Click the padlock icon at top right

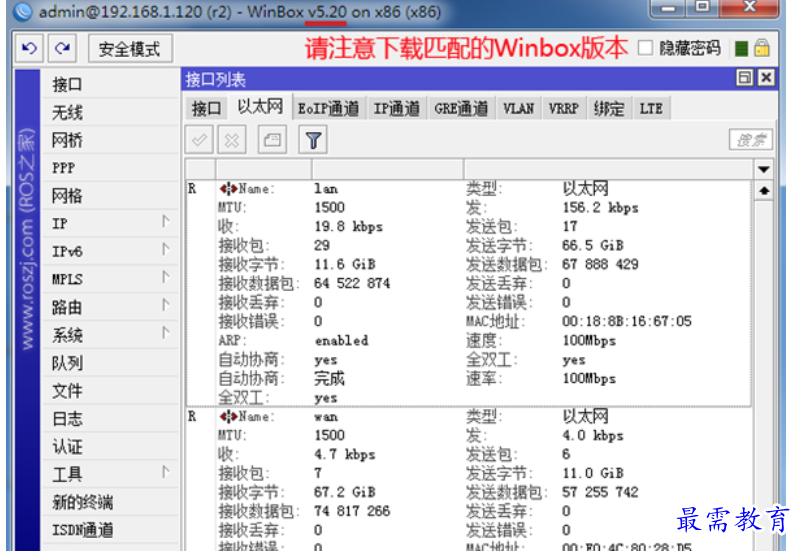click(x=762, y=48)
